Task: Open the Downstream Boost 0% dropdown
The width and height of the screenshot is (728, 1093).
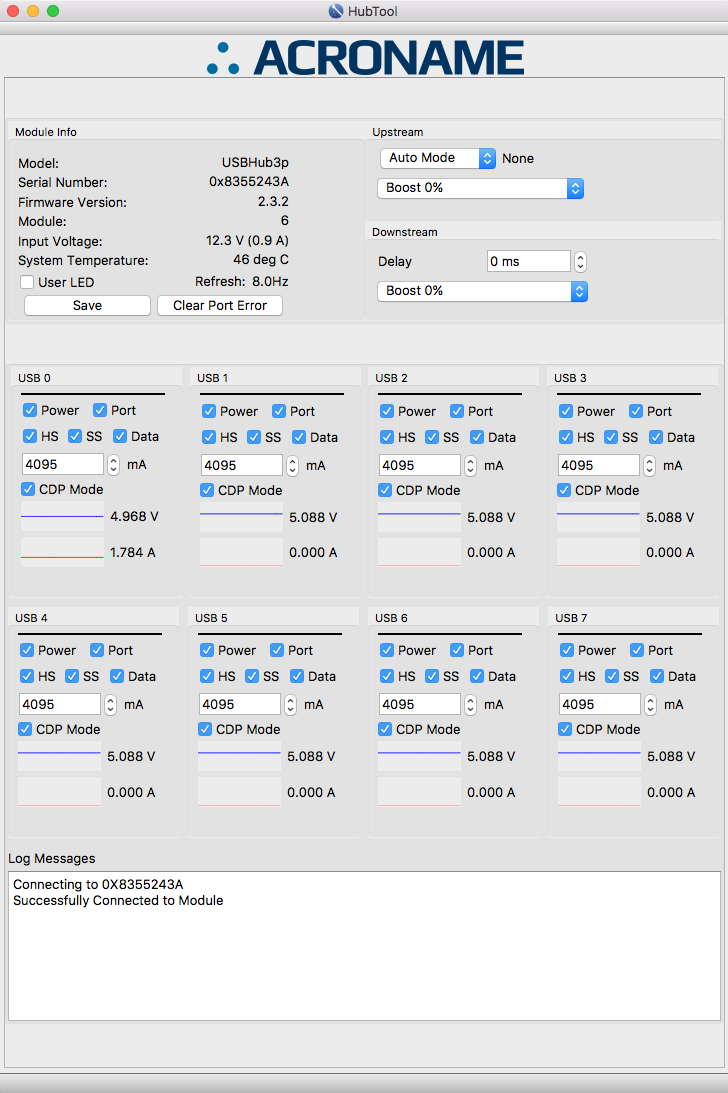Action: point(482,291)
